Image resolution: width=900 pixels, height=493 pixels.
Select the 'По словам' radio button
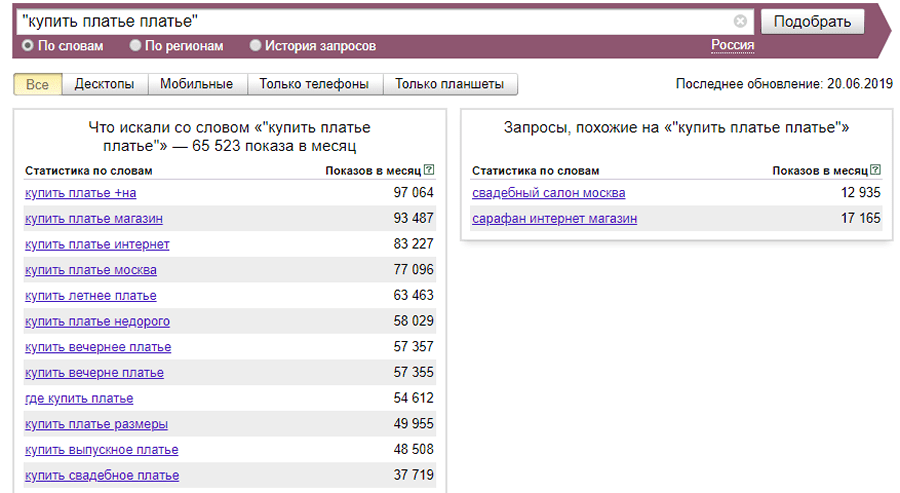click(27, 46)
